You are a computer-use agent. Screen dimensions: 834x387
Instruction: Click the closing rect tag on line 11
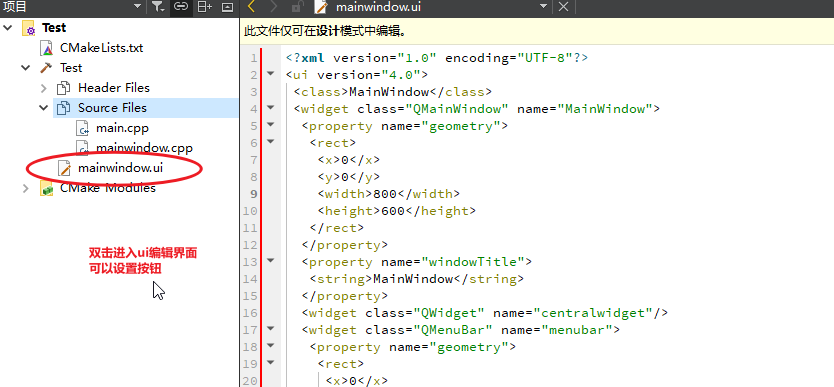pyautogui.click(x=337, y=228)
